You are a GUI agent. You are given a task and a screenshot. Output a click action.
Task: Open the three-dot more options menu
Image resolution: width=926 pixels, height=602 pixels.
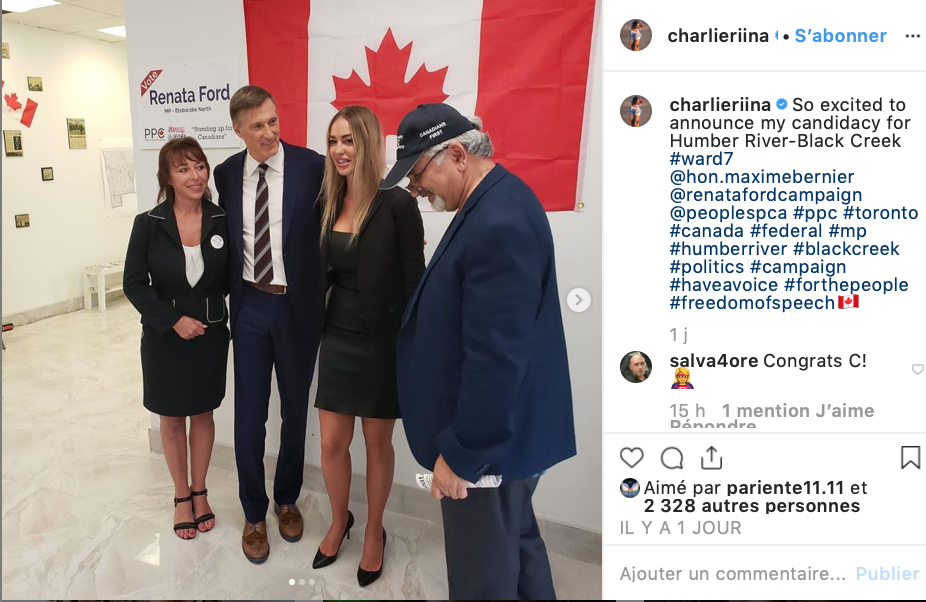pos(912,36)
